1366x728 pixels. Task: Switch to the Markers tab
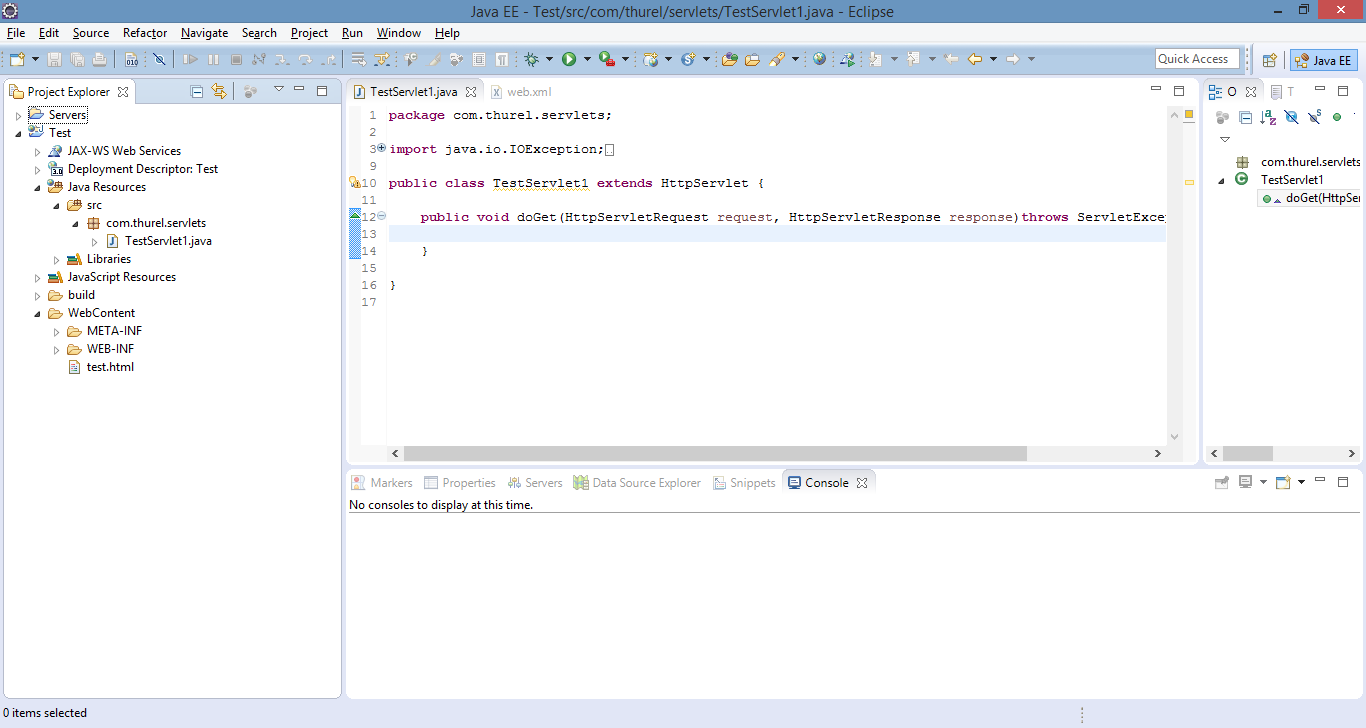[382, 482]
